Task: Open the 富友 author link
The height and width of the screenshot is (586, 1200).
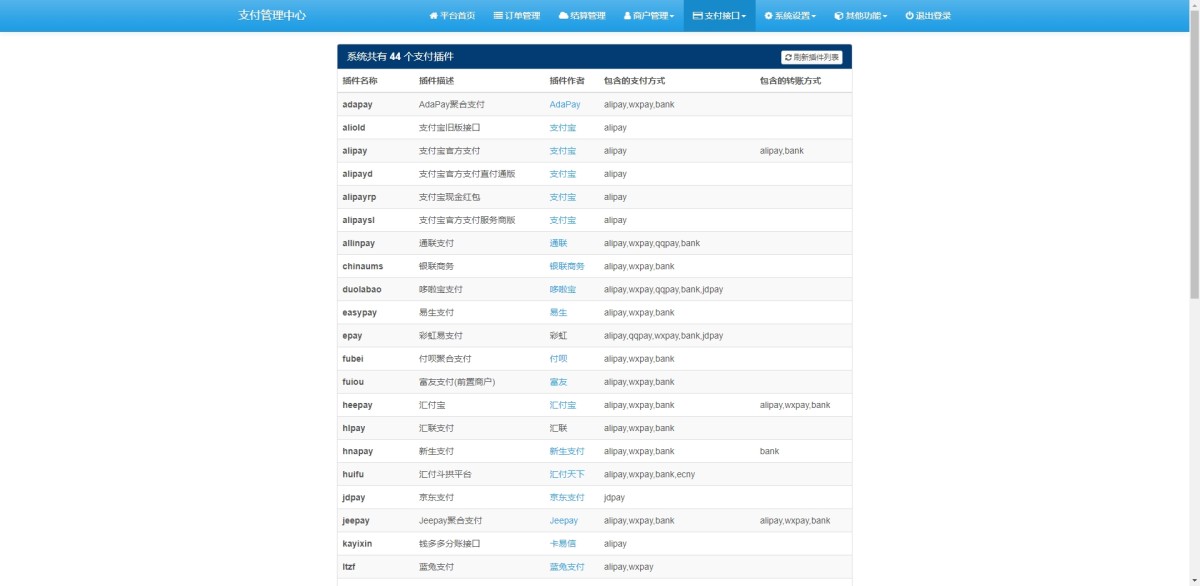Action: [558, 382]
